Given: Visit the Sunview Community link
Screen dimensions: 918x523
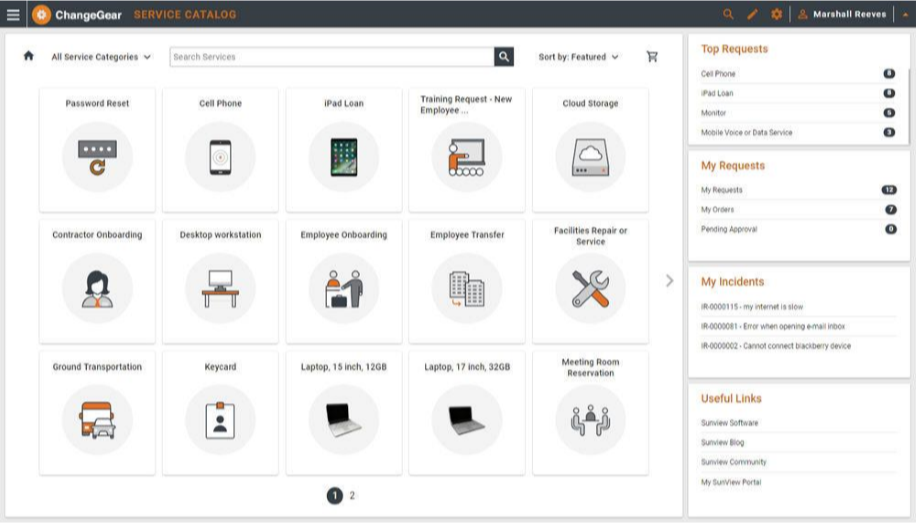Looking at the screenshot, I should pyautogui.click(x=734, y=462).
